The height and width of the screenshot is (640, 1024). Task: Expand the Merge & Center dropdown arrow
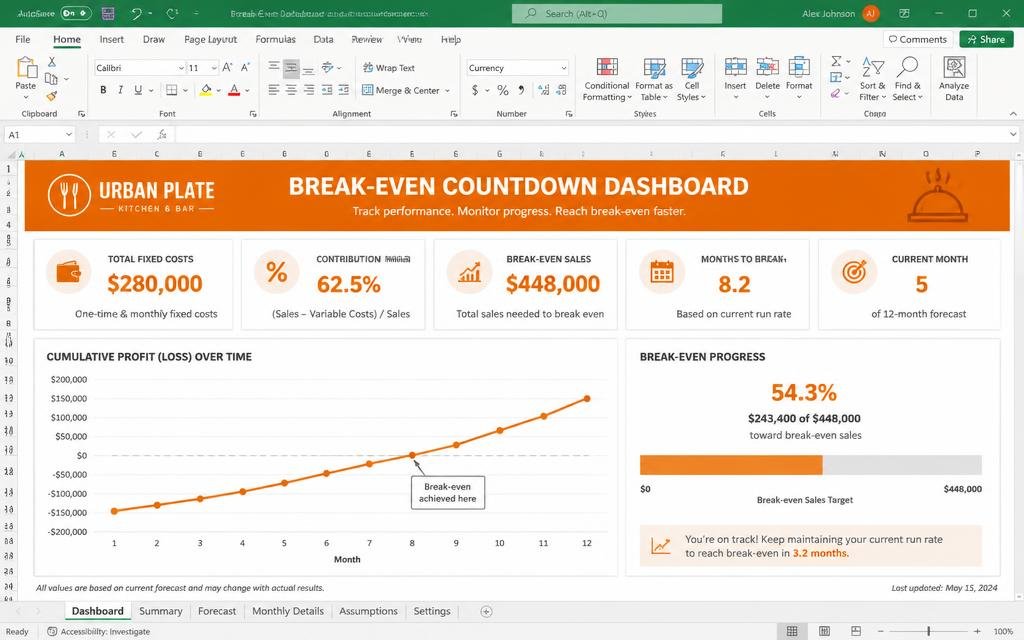pyautogui.click(x=447, y=91)
